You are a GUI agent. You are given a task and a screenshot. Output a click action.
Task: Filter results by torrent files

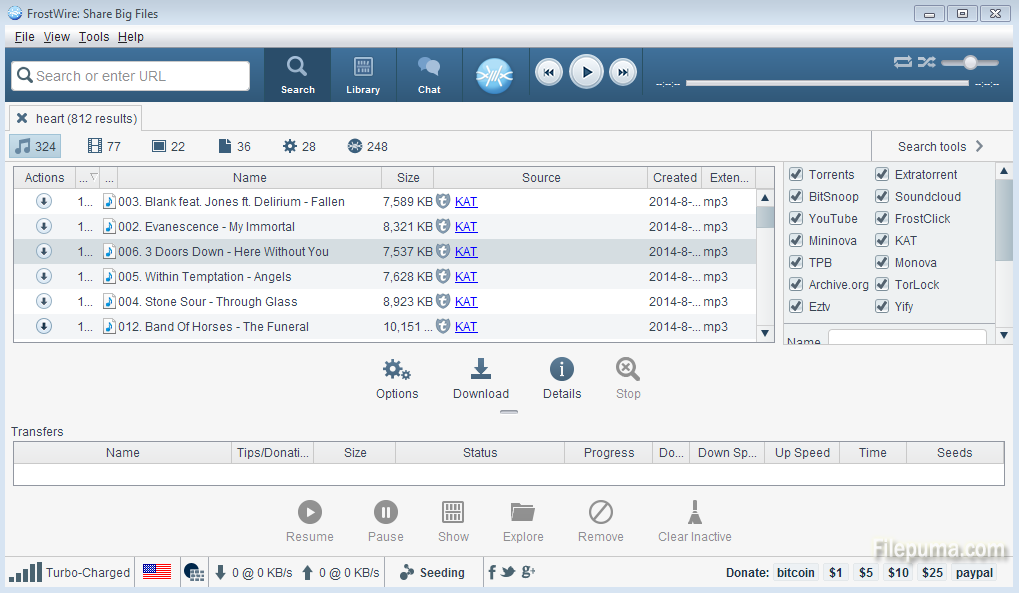tap(367, 146)
